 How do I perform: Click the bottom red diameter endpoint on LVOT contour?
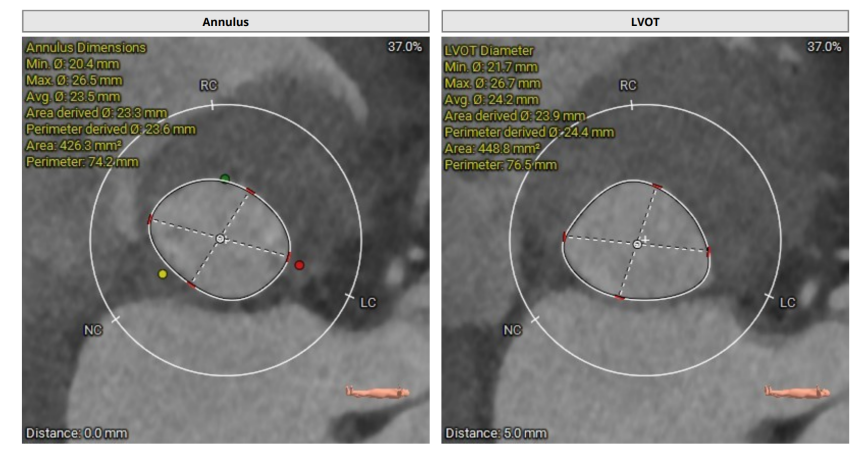(619, 298)
